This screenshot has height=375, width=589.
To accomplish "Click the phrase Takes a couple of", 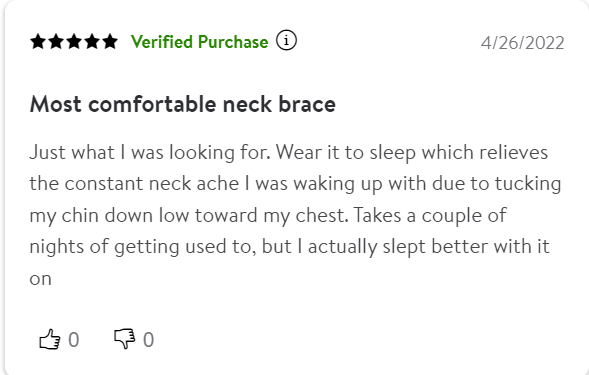I will pyautogui.click(x=430, y=216).
